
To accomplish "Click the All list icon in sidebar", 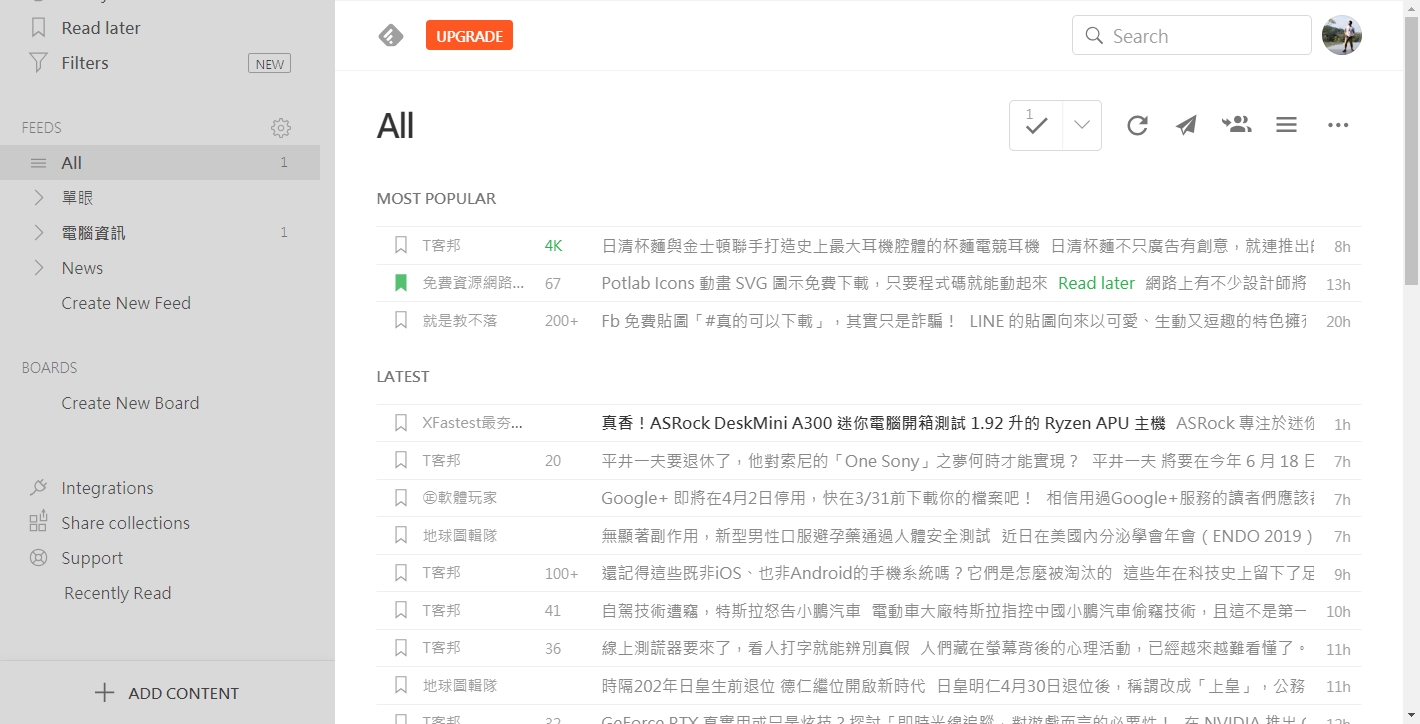I will coord(38,163).
